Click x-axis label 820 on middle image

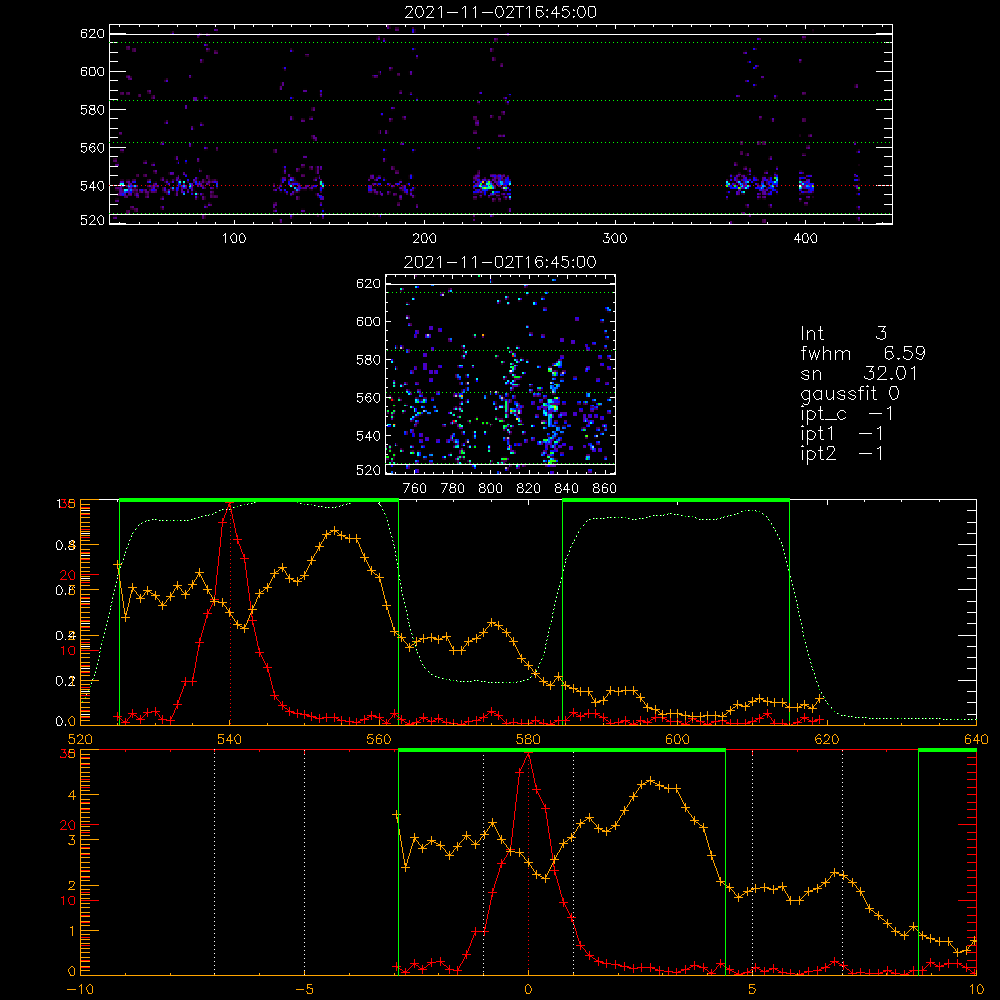(529, 489)
